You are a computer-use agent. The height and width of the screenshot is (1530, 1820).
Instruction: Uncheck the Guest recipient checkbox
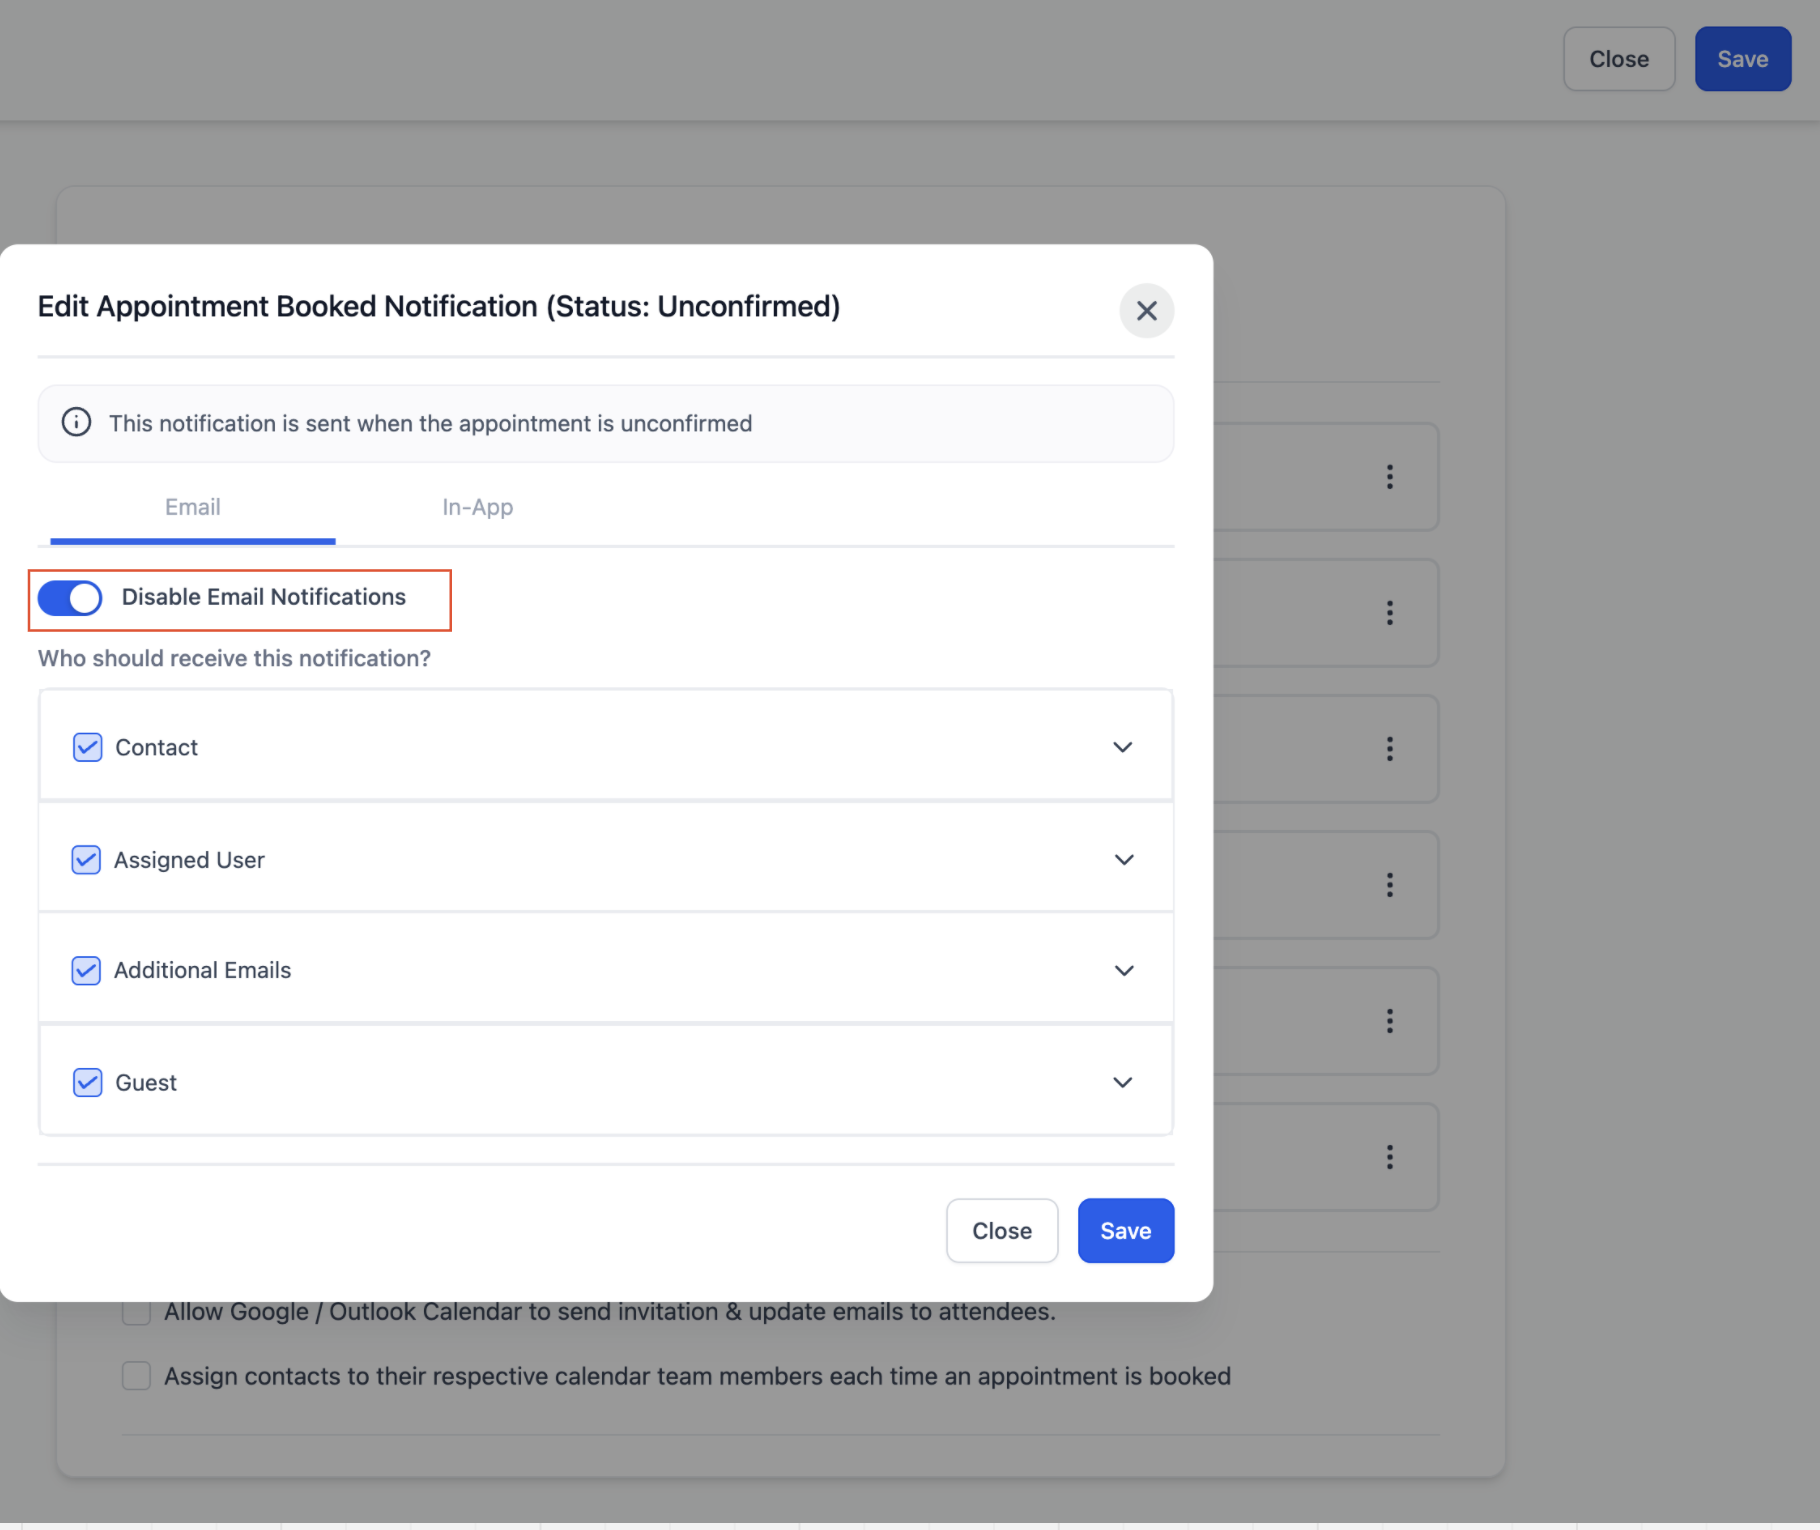coord(88,1082)
